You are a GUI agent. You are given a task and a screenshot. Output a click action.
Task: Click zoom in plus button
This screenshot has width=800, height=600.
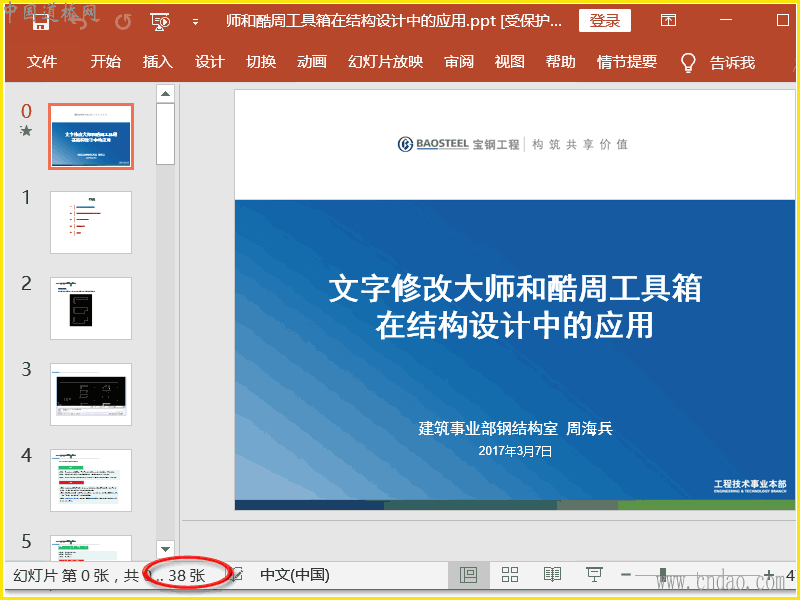pyautogui.click(x=769, y=574)
